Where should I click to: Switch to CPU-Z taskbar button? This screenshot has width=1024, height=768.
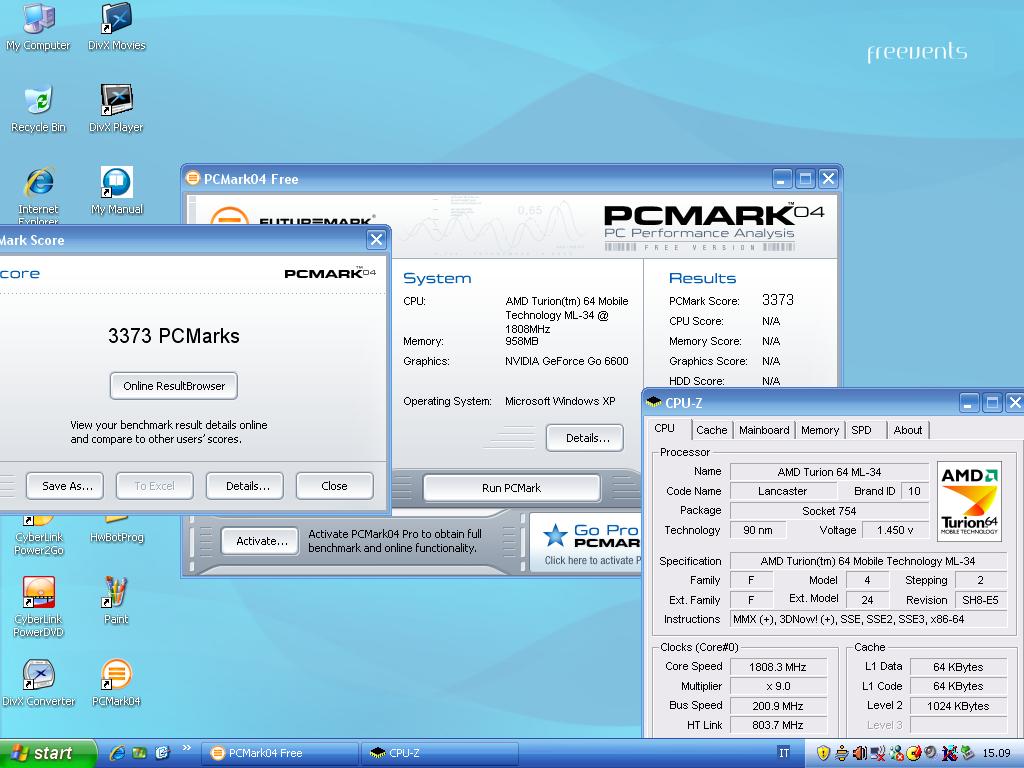(440, 753)
